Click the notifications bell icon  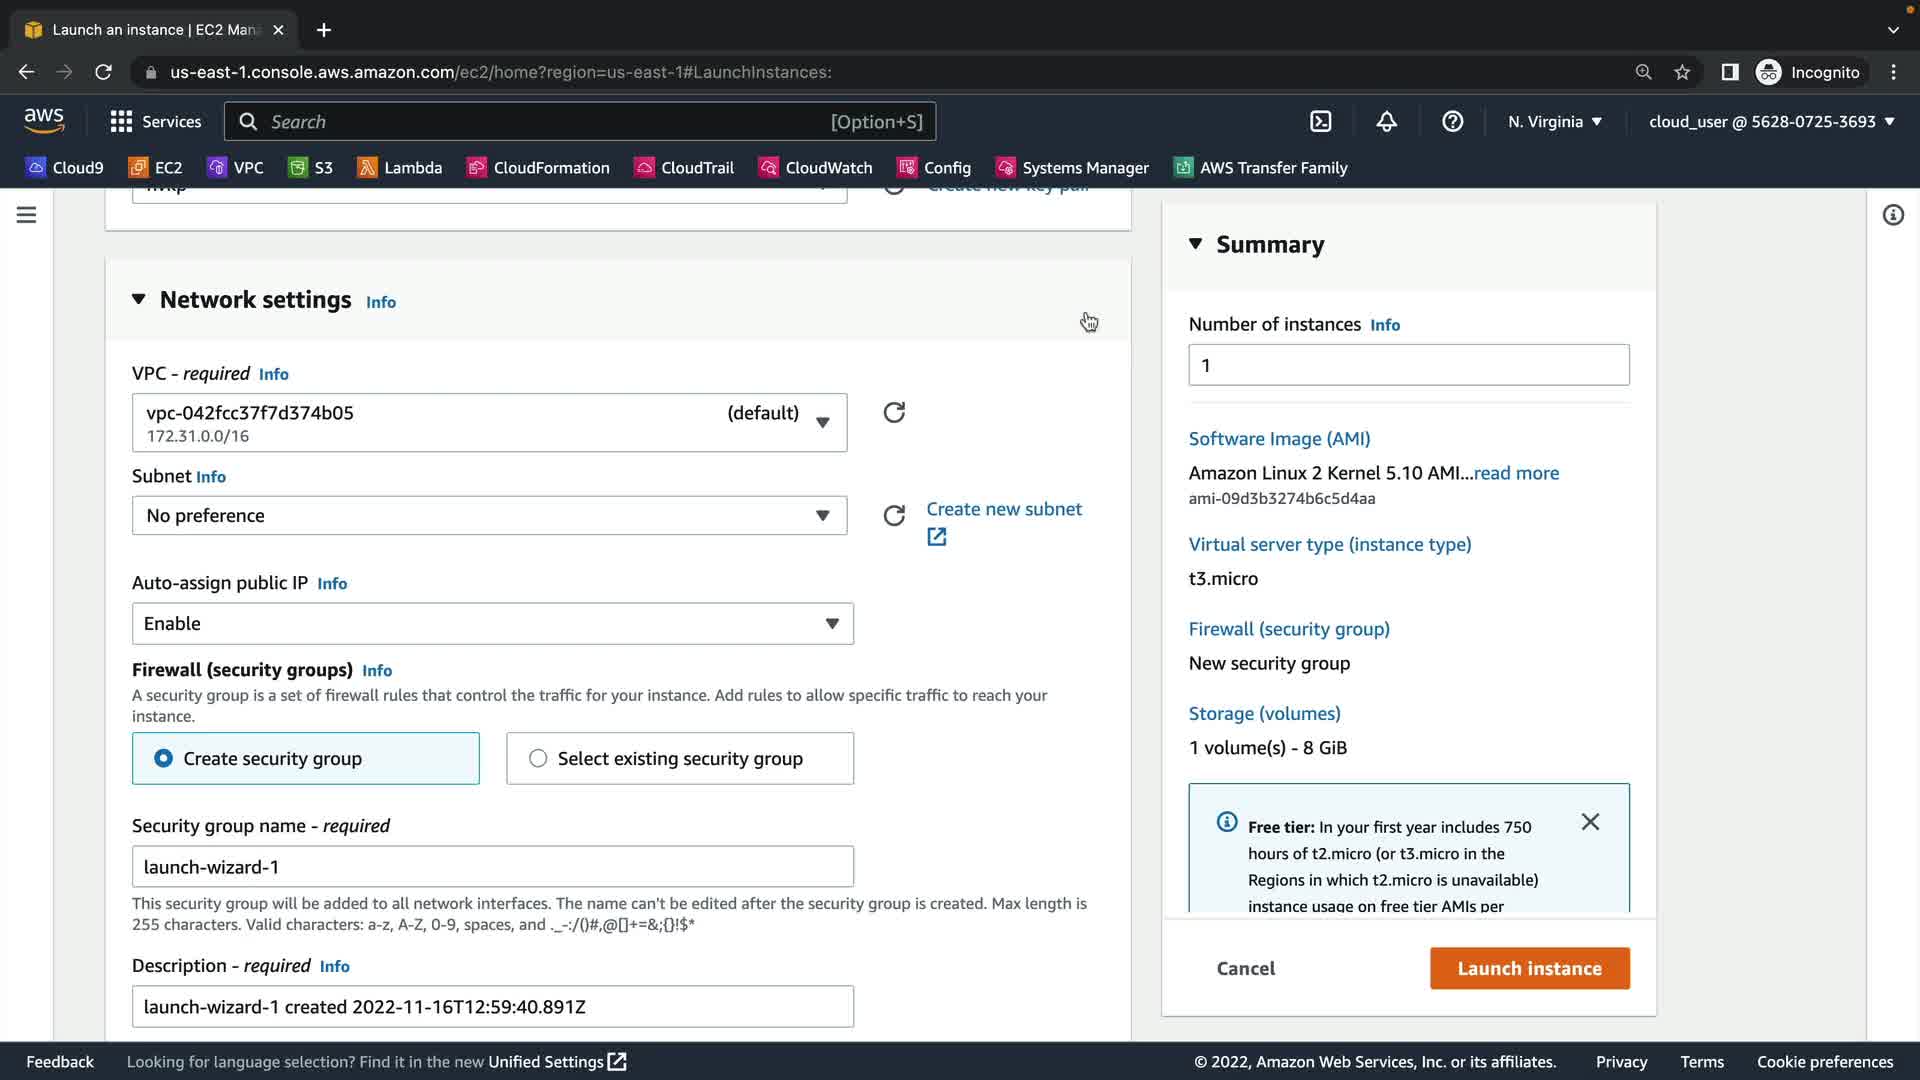pos(1386,121)
